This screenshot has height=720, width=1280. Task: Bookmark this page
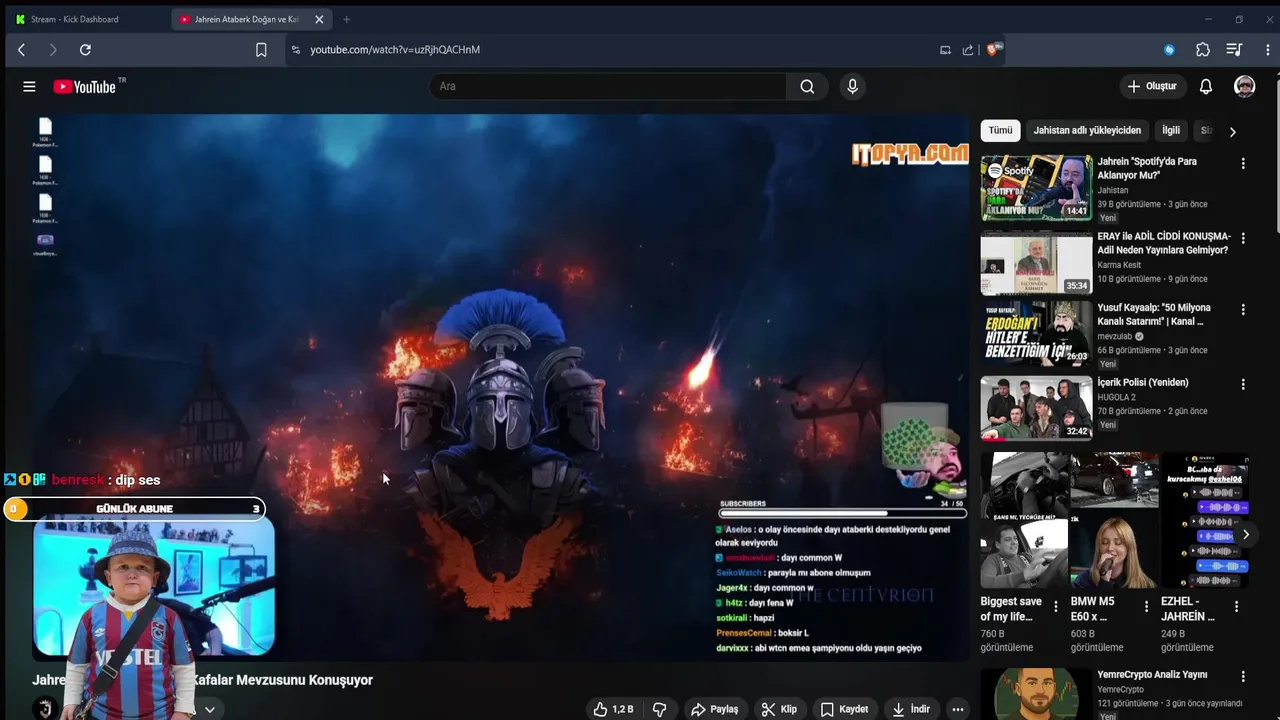pyautogui.click(x=261, y=49)
